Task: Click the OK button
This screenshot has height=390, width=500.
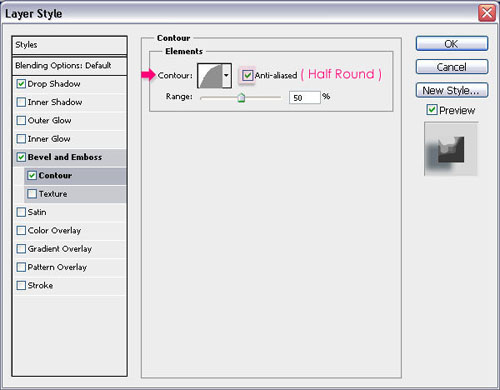Action: (x=452, y=44)
